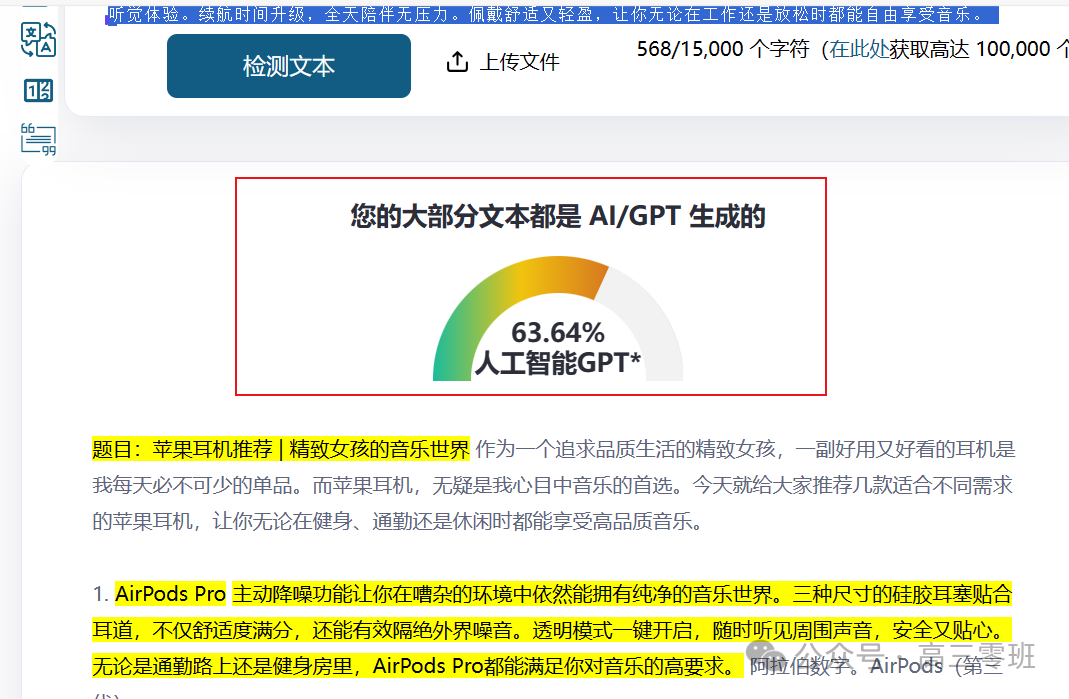This screenshot has height=699, width=1069.
Task: Open the translation tool icon in sidebar
Action: [x=38, y=39]
